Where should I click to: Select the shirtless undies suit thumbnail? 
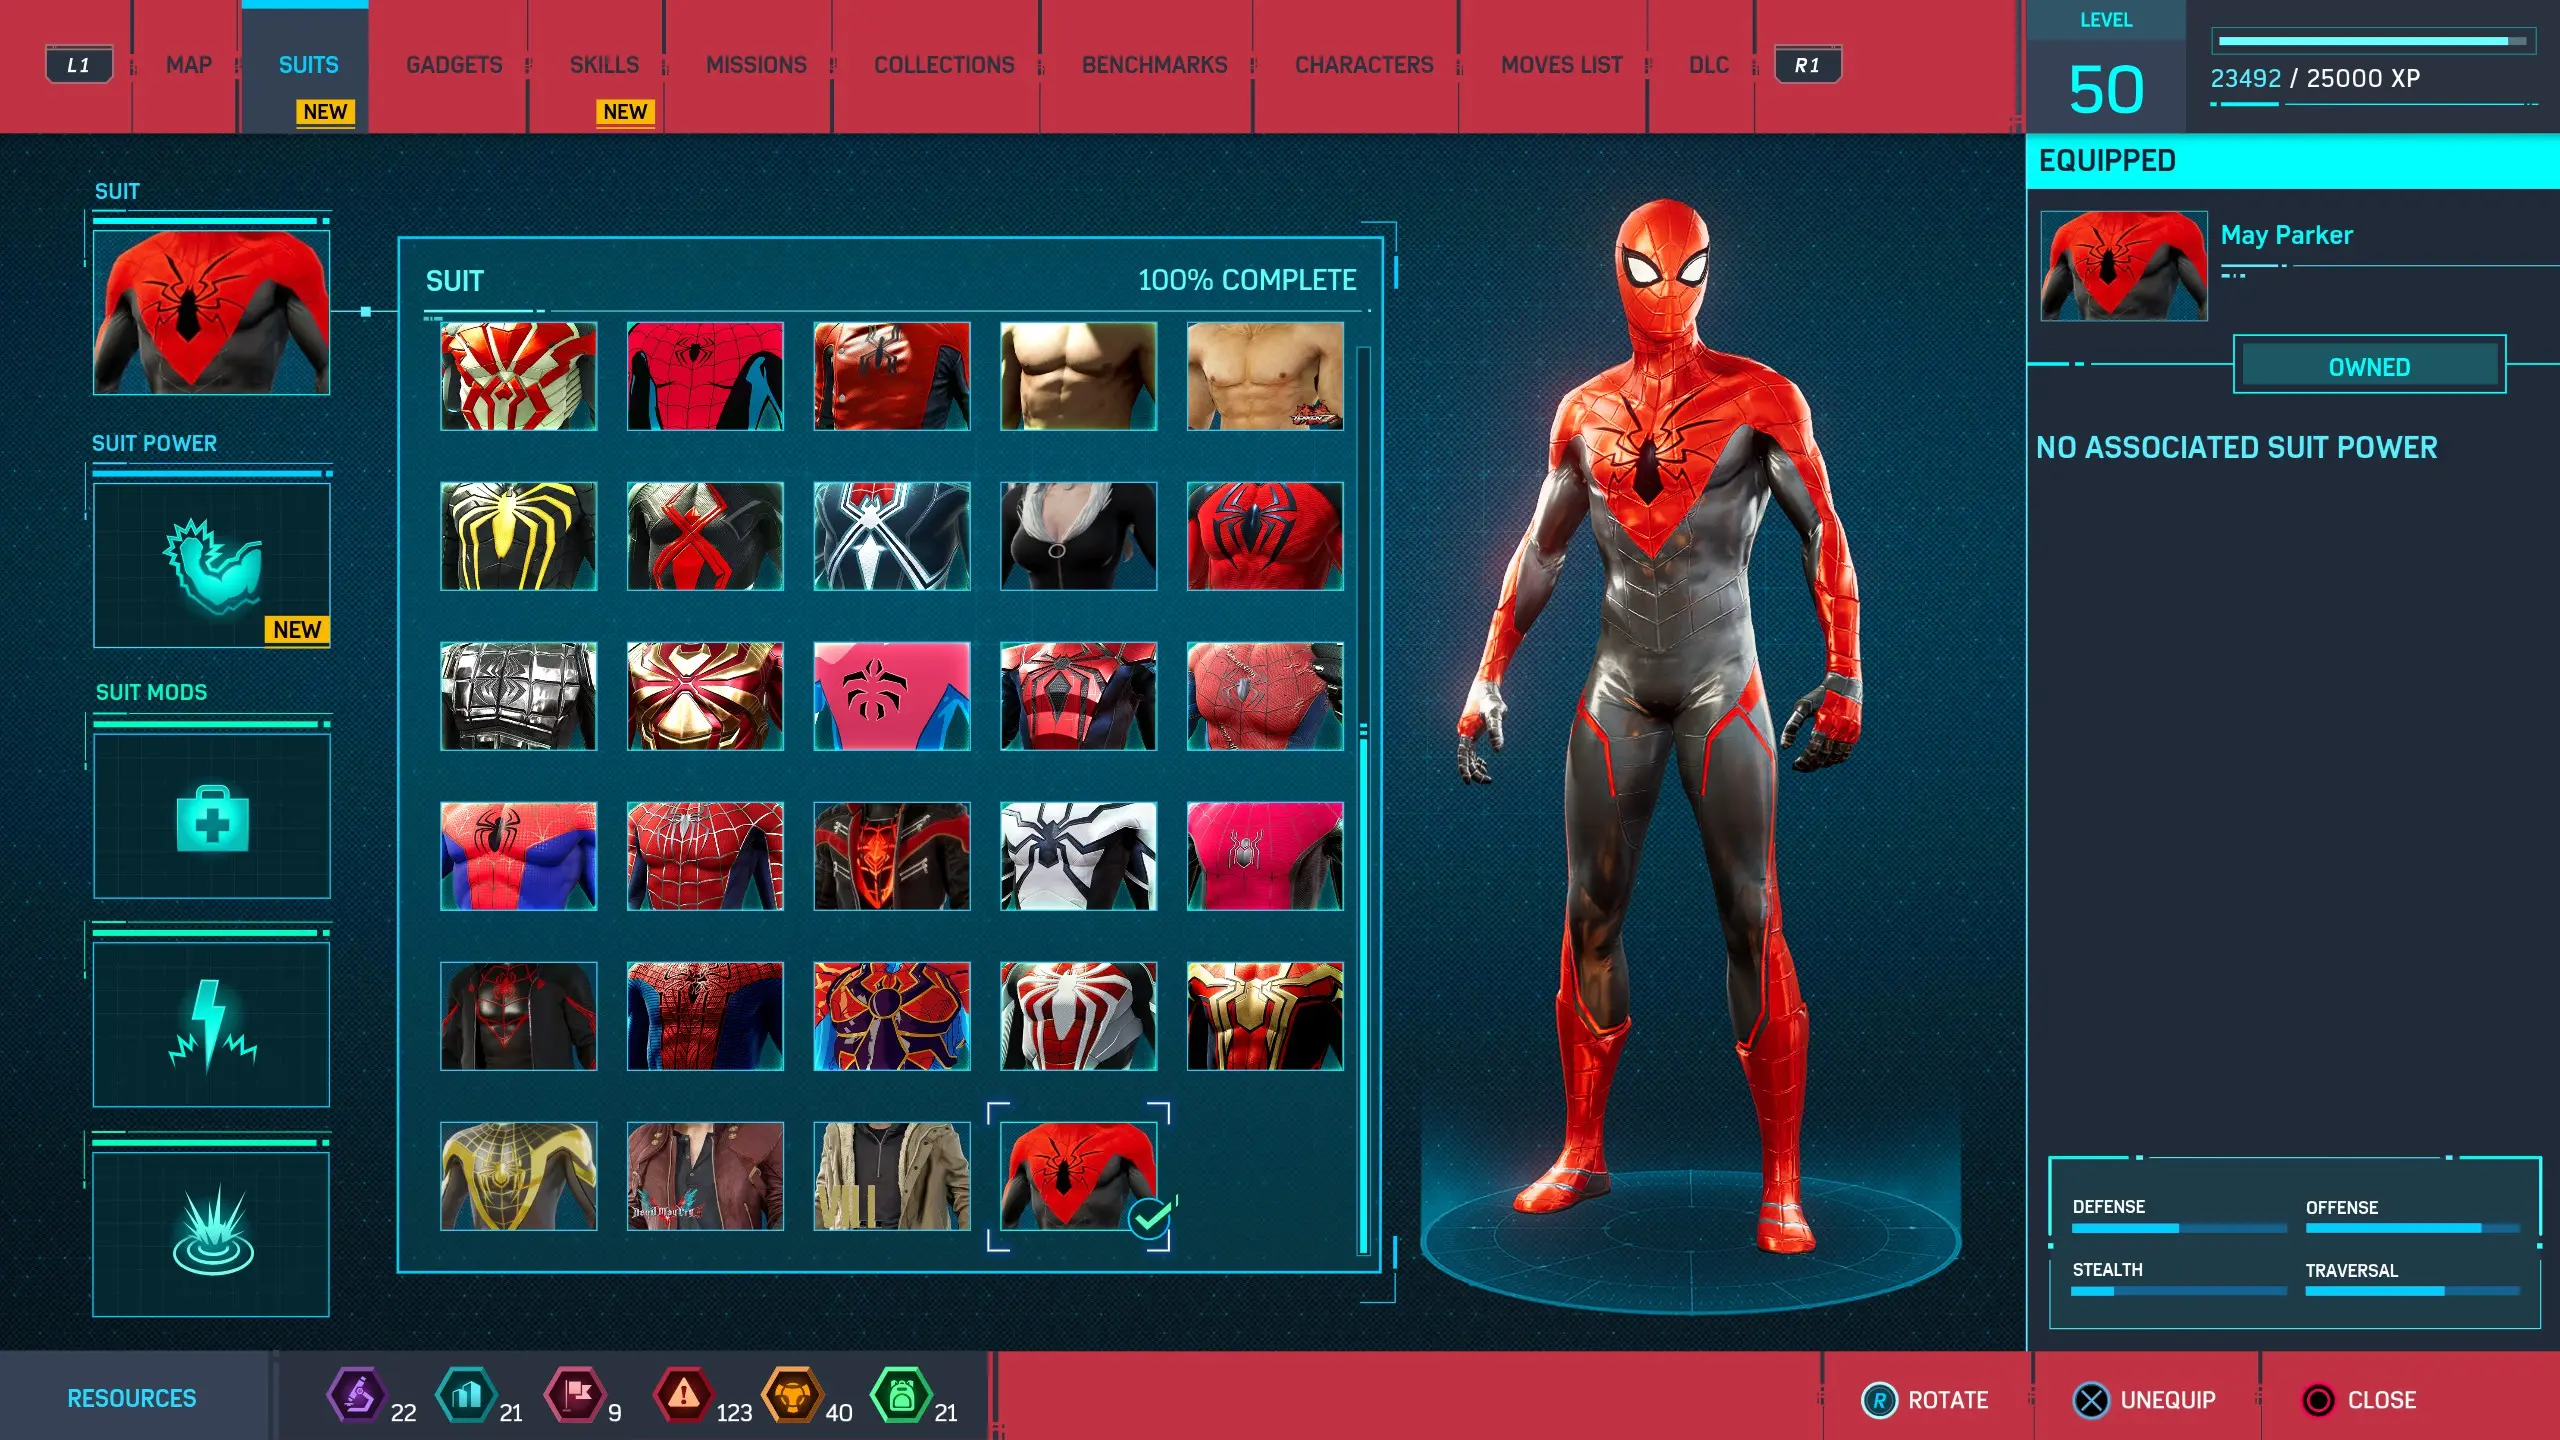[x=1078, y=376]
